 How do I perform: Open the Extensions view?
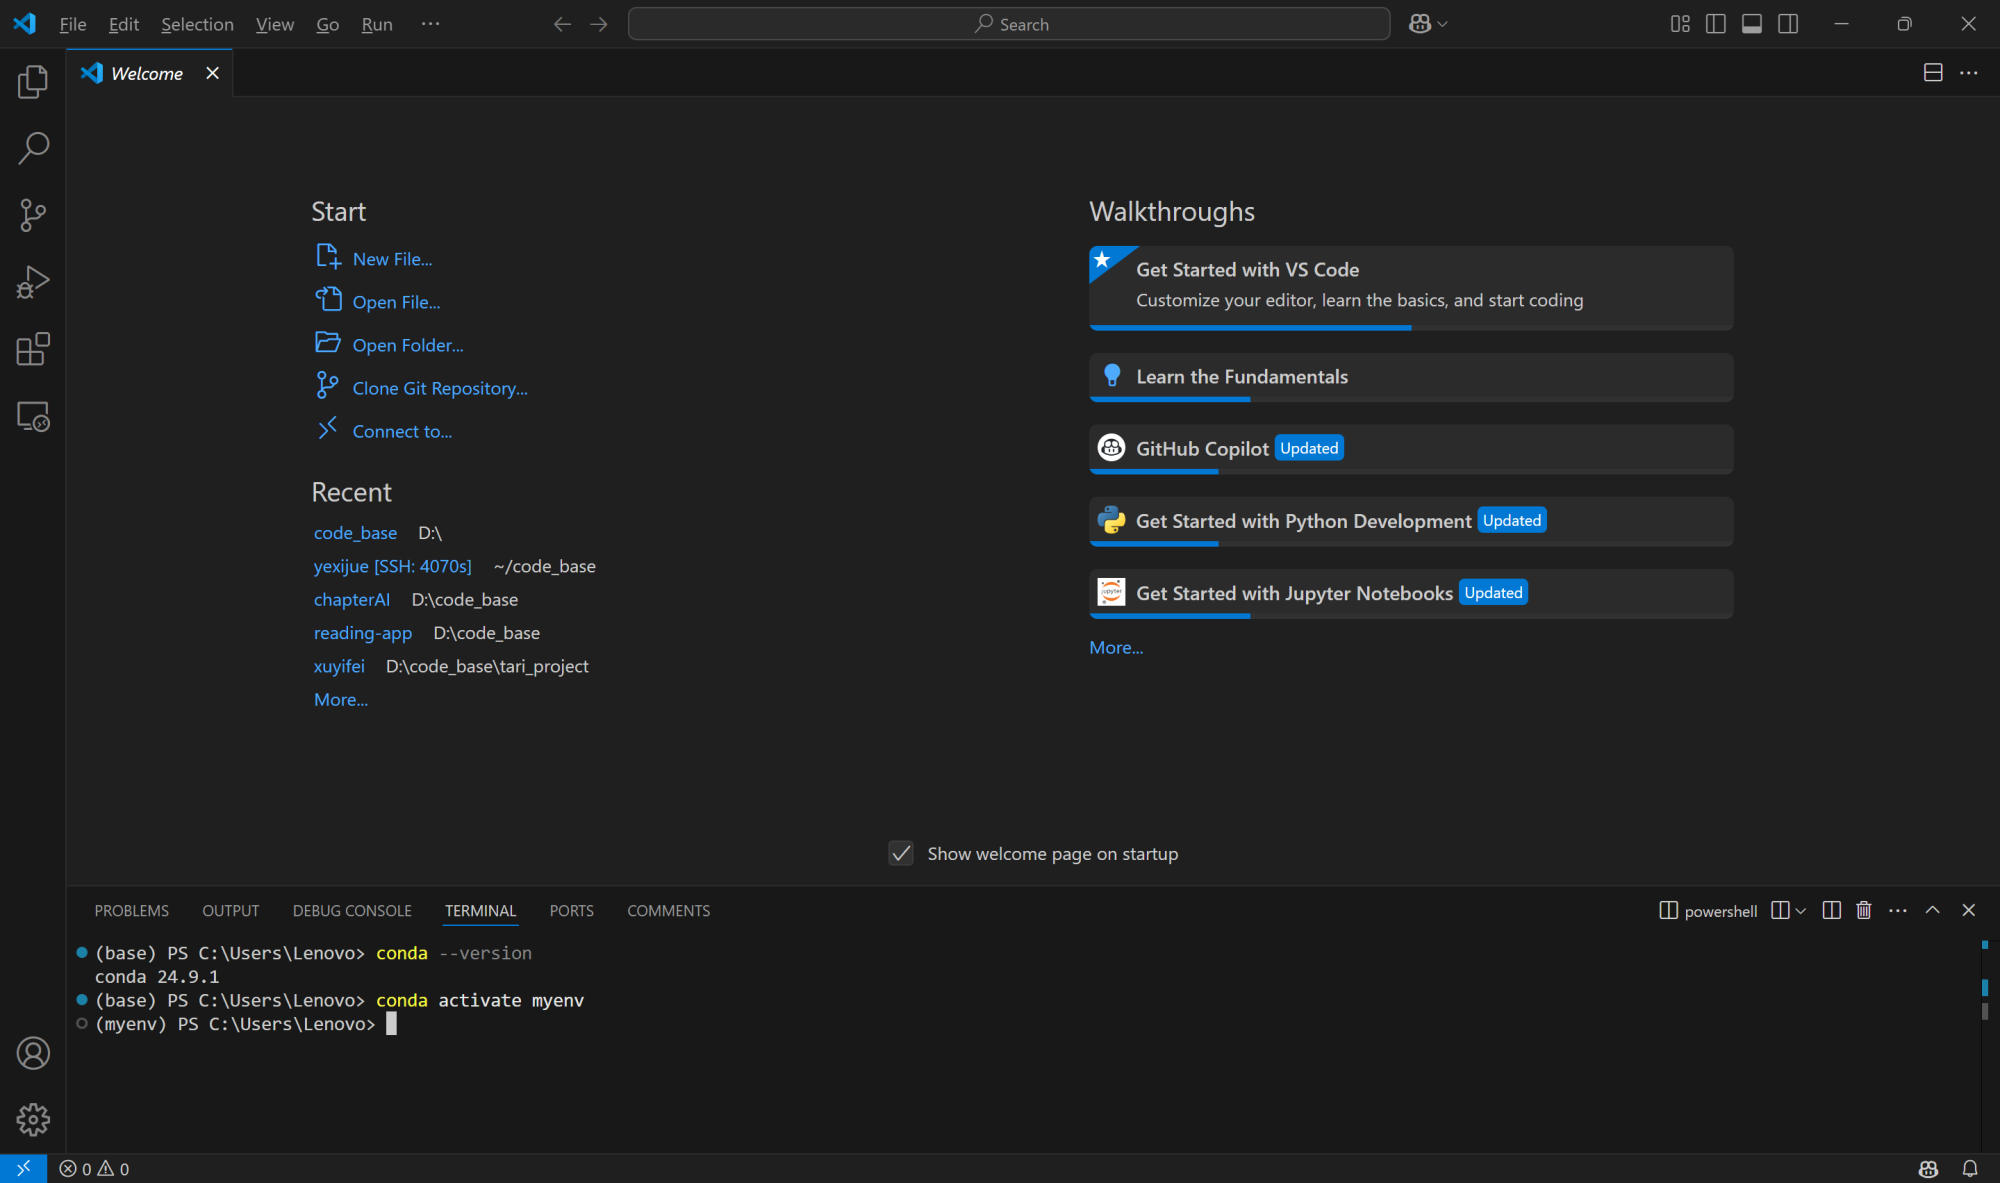tap(33, 349)
